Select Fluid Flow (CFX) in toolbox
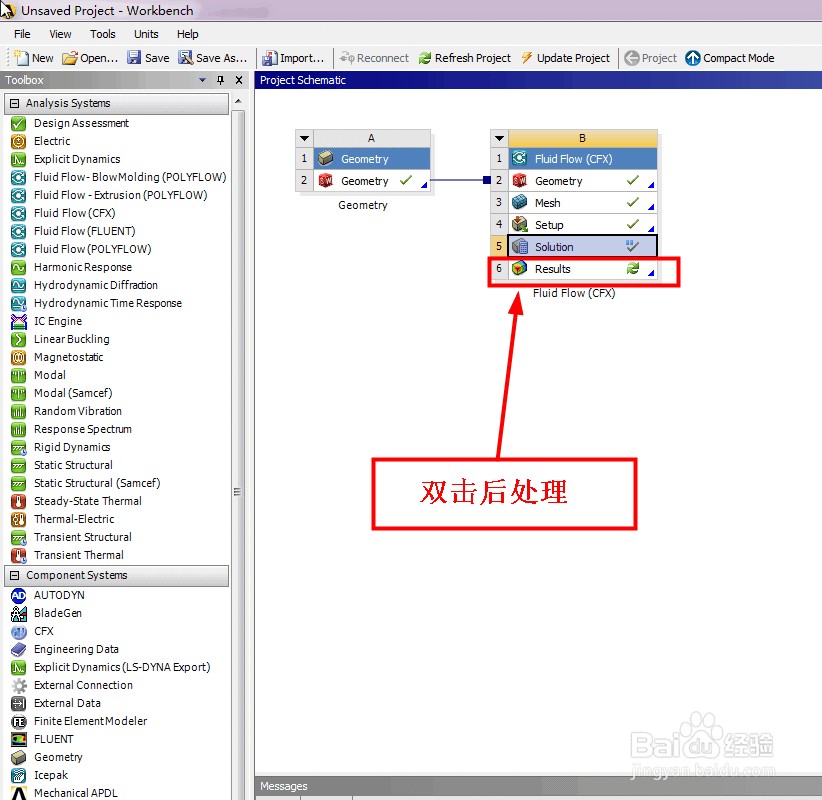The image size is (822, 800). 74,213
